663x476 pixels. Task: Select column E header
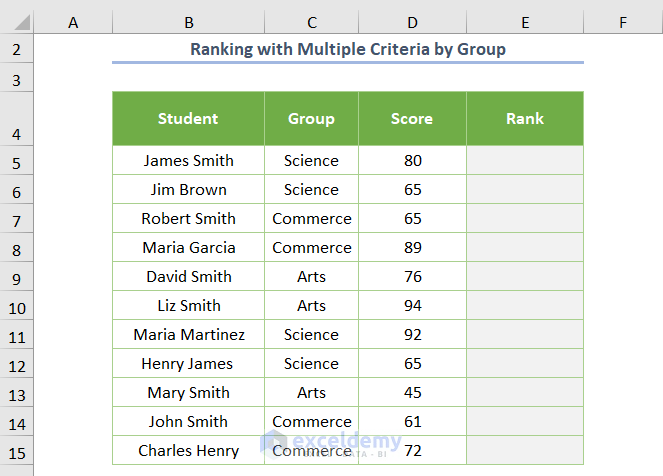coord(524,22)
